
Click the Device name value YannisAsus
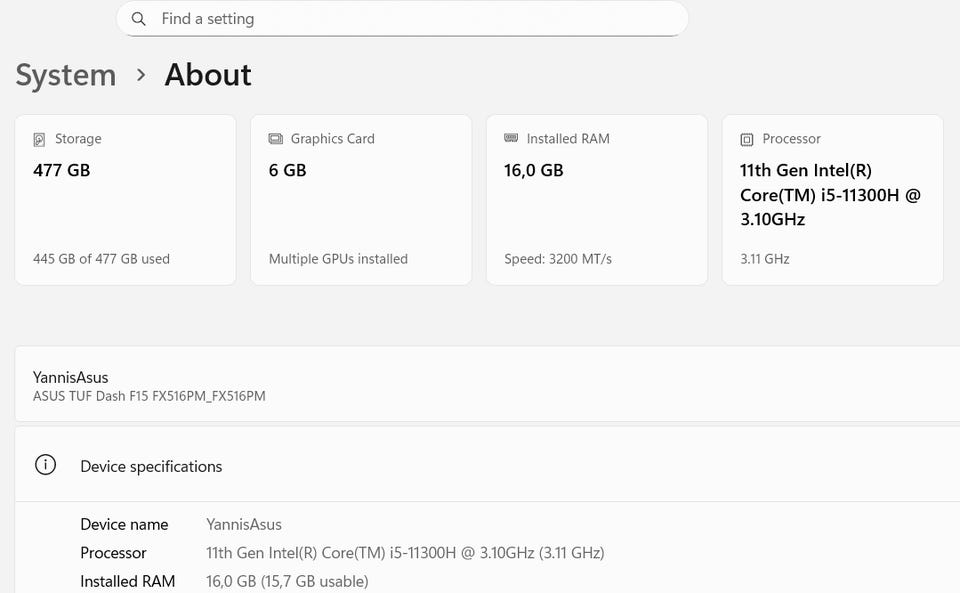244,524
